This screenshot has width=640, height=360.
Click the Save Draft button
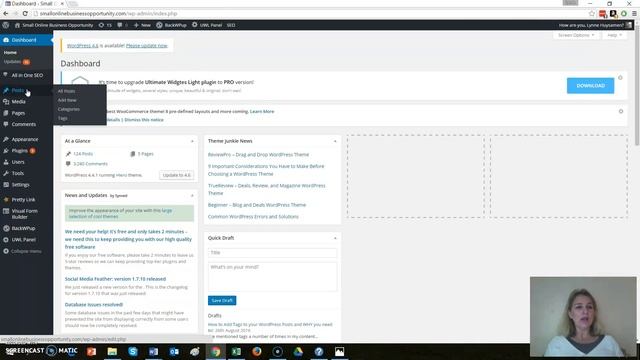click(222, 300)
